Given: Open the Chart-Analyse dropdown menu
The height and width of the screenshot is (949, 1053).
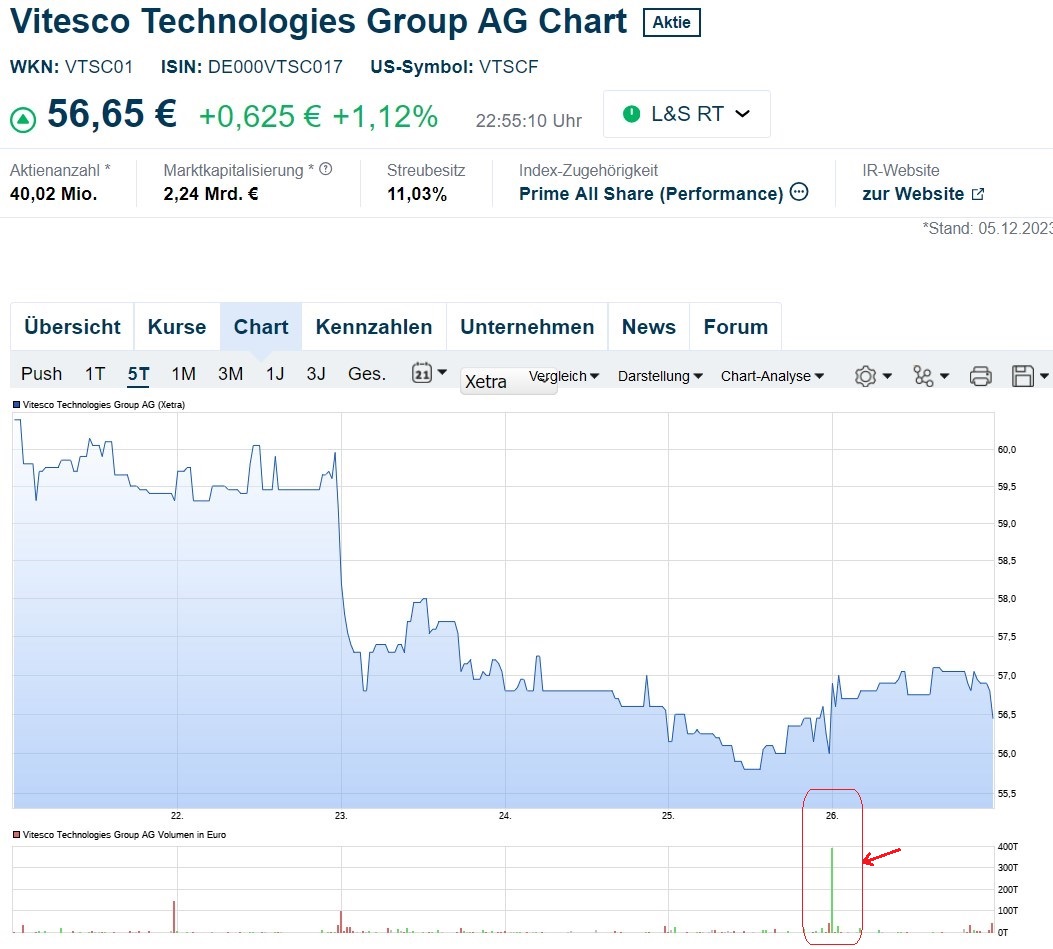Looking at the screenshot, I should [x=772, y=376].
